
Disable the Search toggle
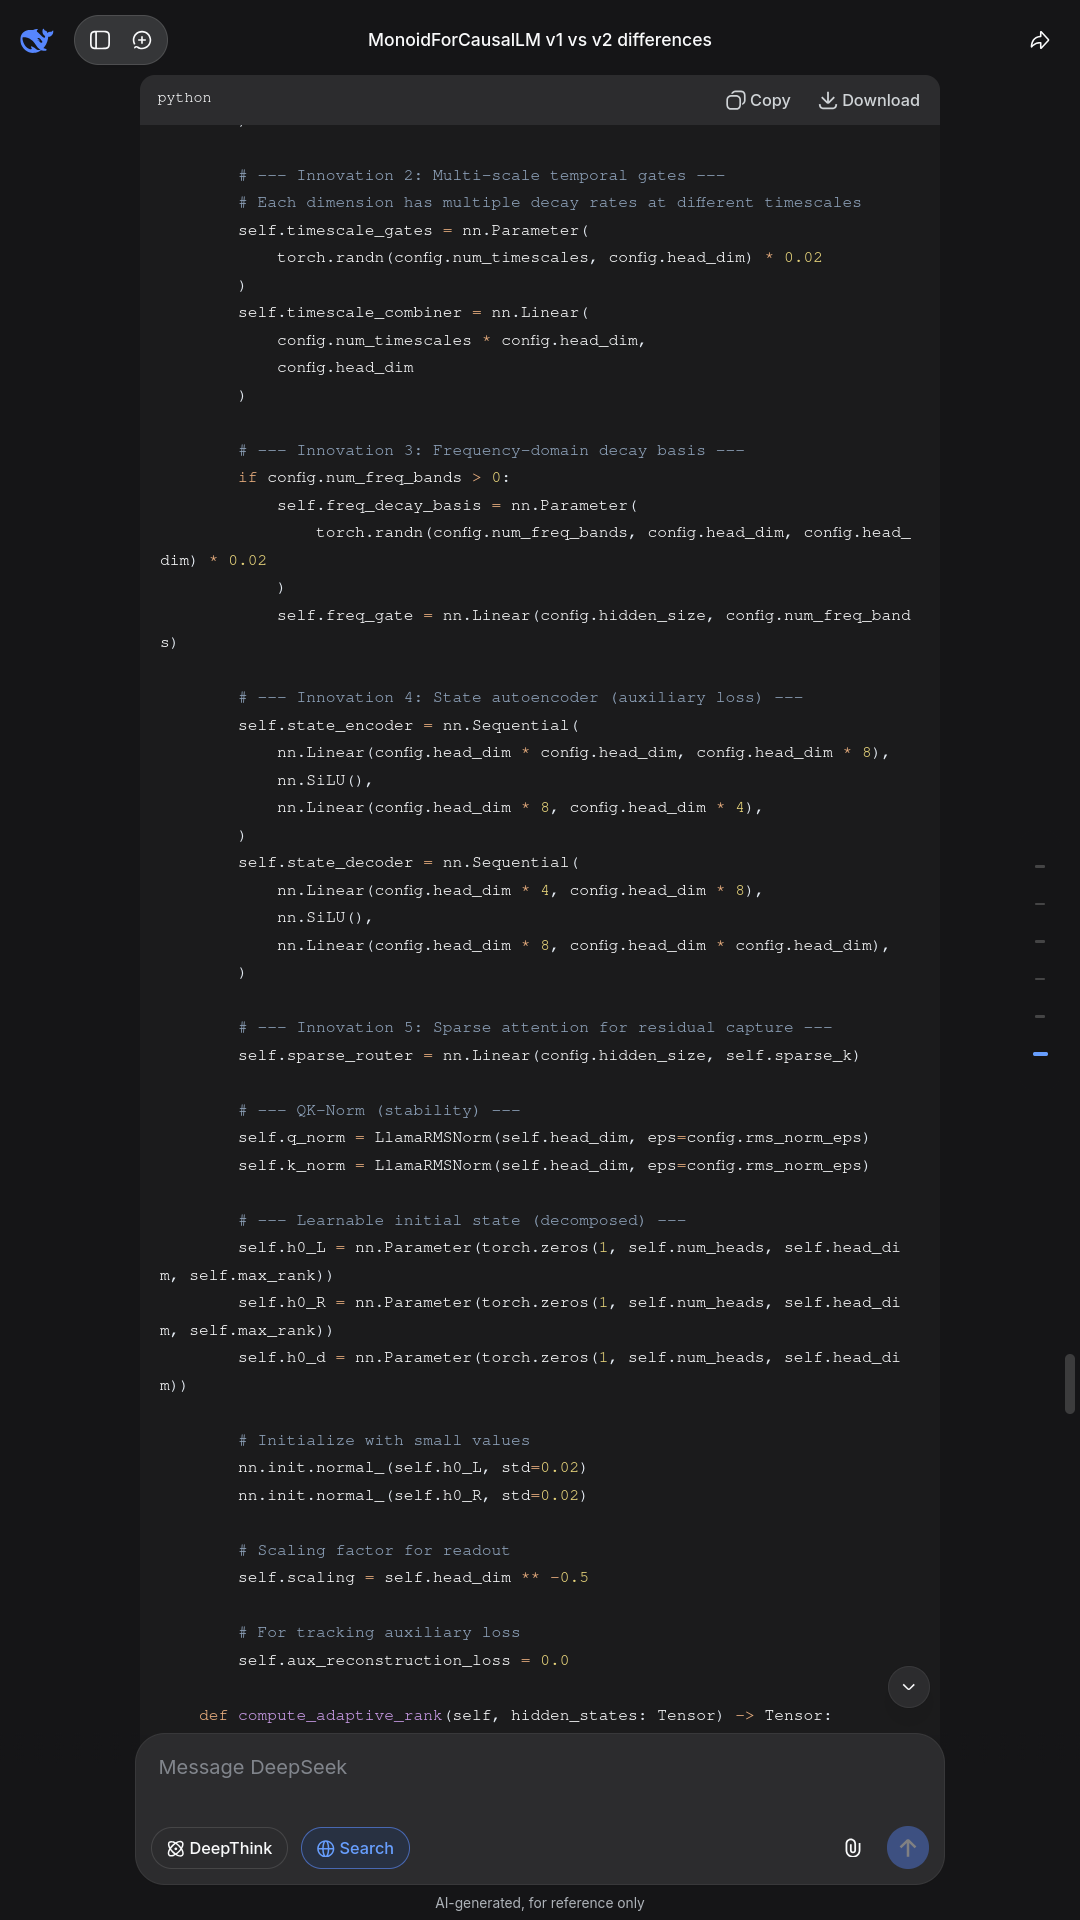(x=355, y=1848)
